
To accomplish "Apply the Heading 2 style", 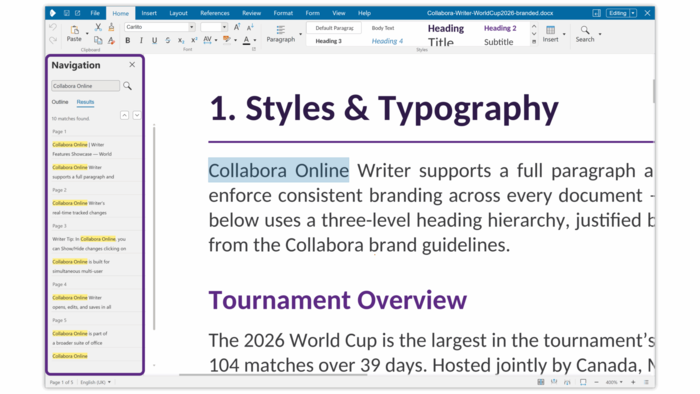I will pos(500,28).
